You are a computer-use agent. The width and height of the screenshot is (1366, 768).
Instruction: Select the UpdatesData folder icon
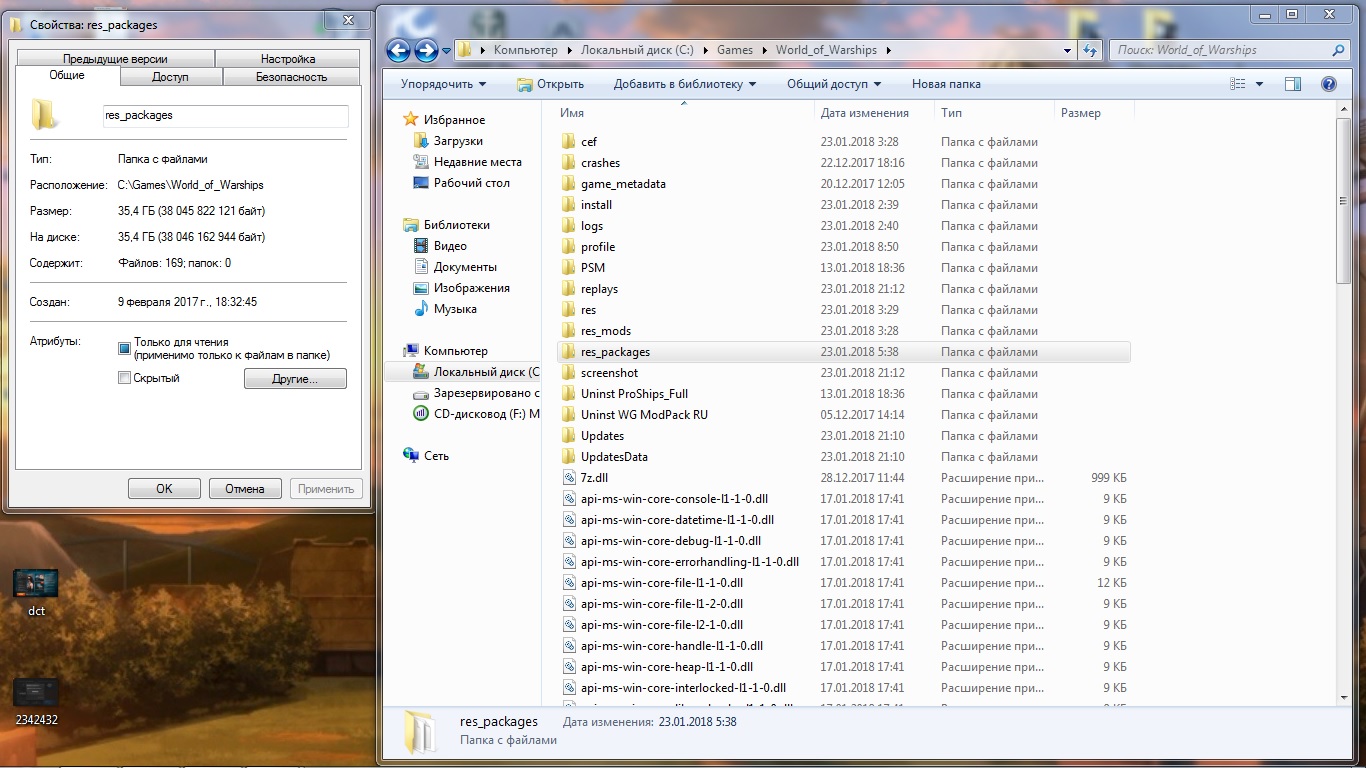[x=568, y=457]
